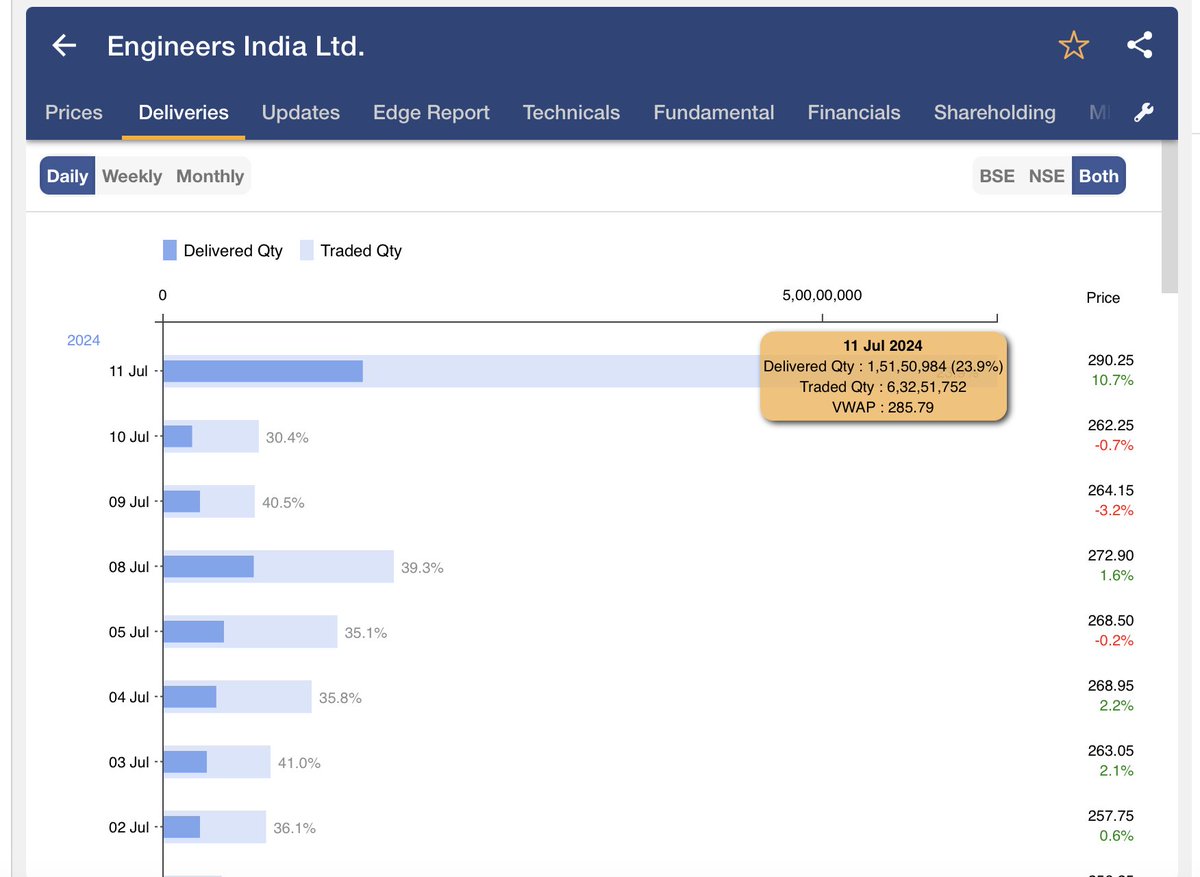This screenshot has height=877, width=1200.
Task: Toggle the Delivered Qty legend swatch
Action: coord(170,250)
